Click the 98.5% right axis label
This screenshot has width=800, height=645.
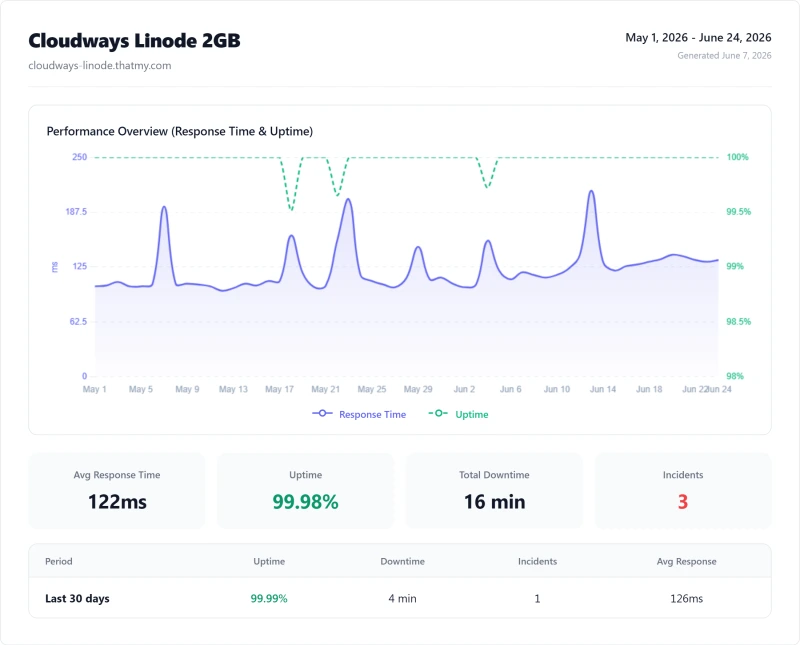[x=738, y=321]
